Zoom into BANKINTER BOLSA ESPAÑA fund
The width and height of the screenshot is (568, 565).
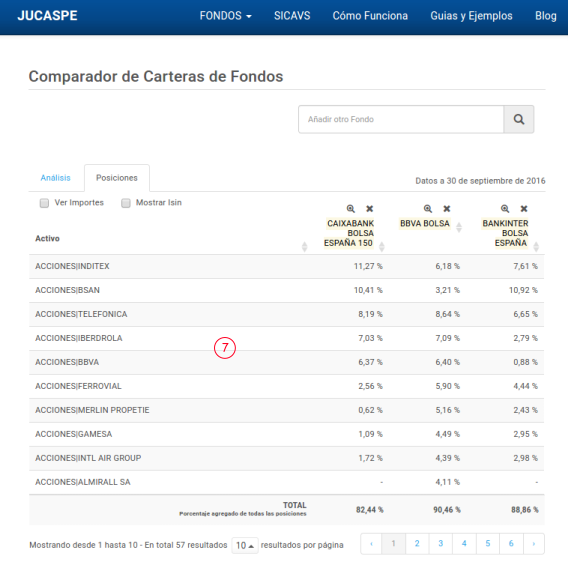tap(505, 209)
